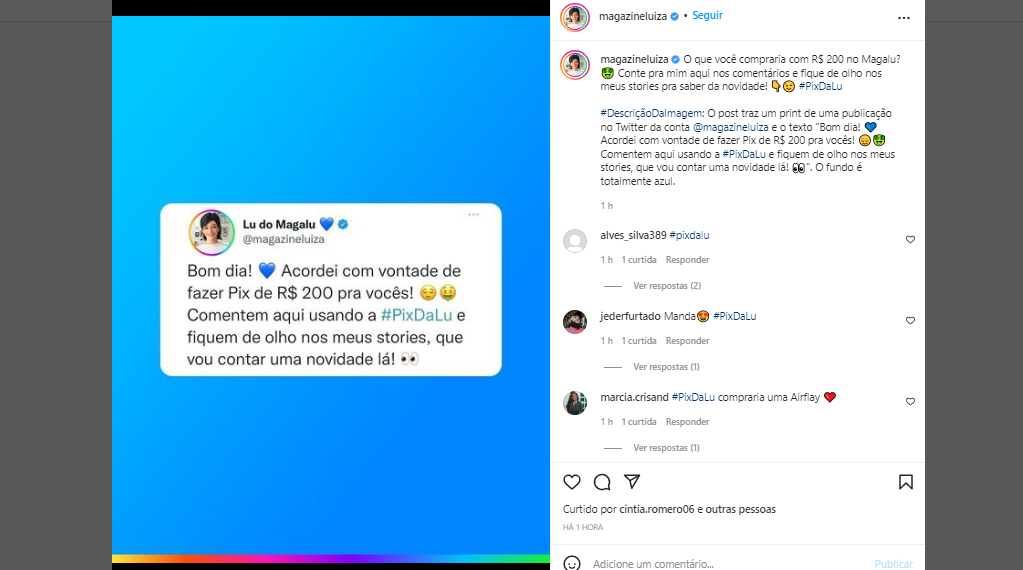Save the post with the bookmark icon
The height and width of the screenshot is (570, 1023).
point(906,482)
